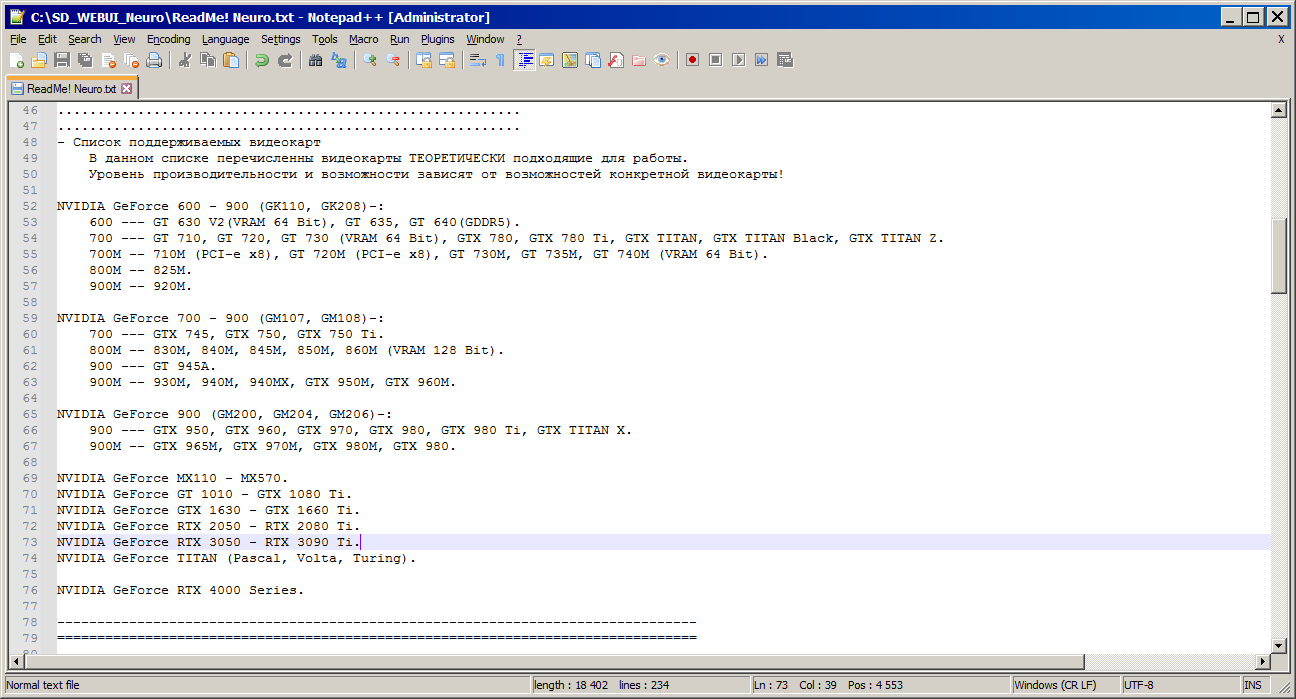The image size is (1296, 699).
Task: Toggle synchronize vertical scrolling icon
Action: tap(423, 60)
